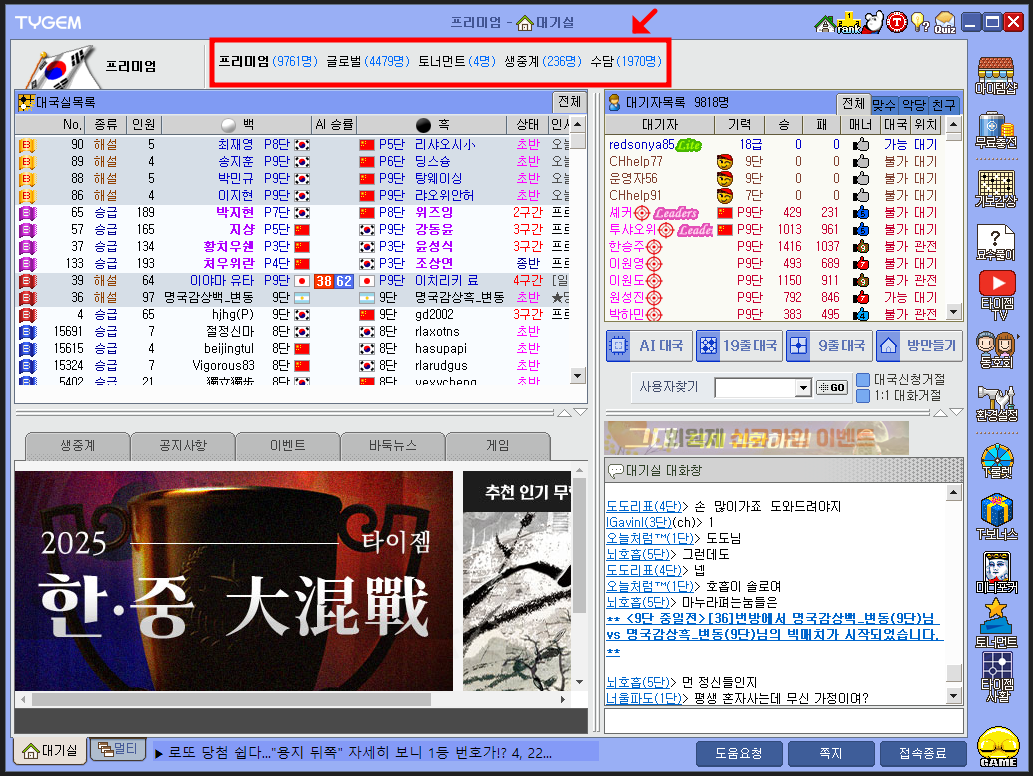Open the 사용자찾기 dropdown arrow

(802, 387)
